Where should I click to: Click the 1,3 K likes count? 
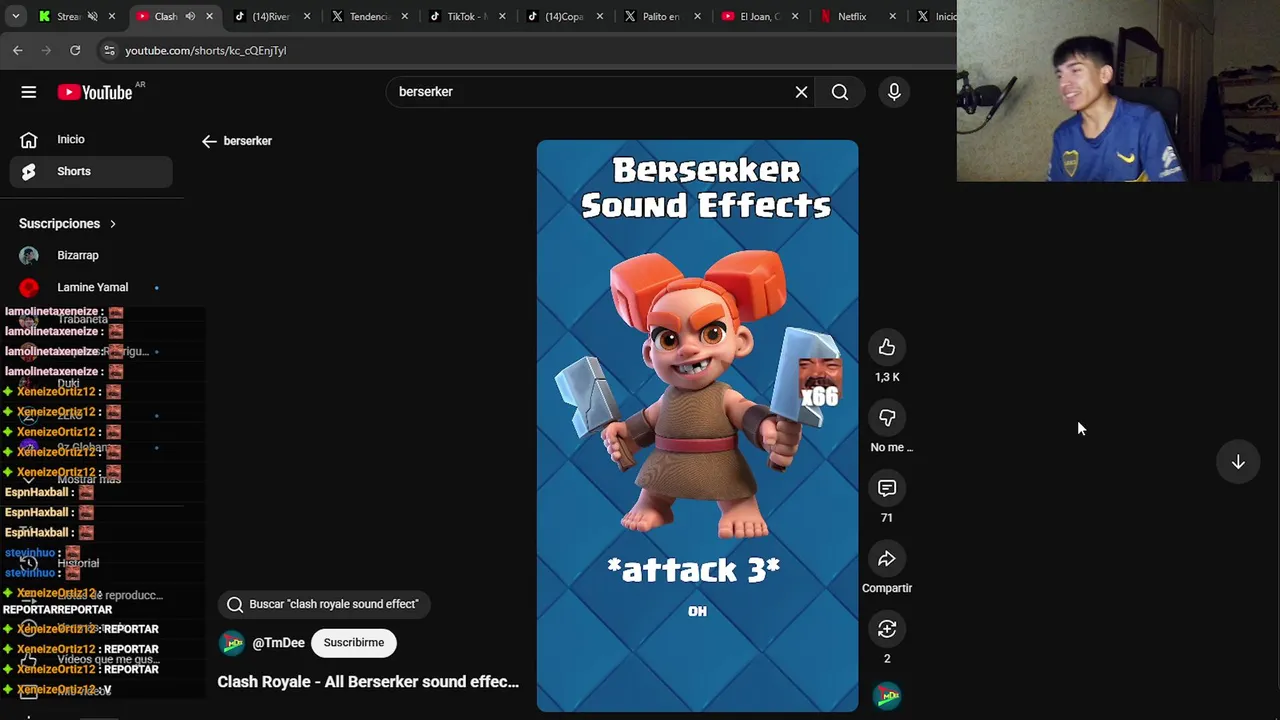pos(887,377)
